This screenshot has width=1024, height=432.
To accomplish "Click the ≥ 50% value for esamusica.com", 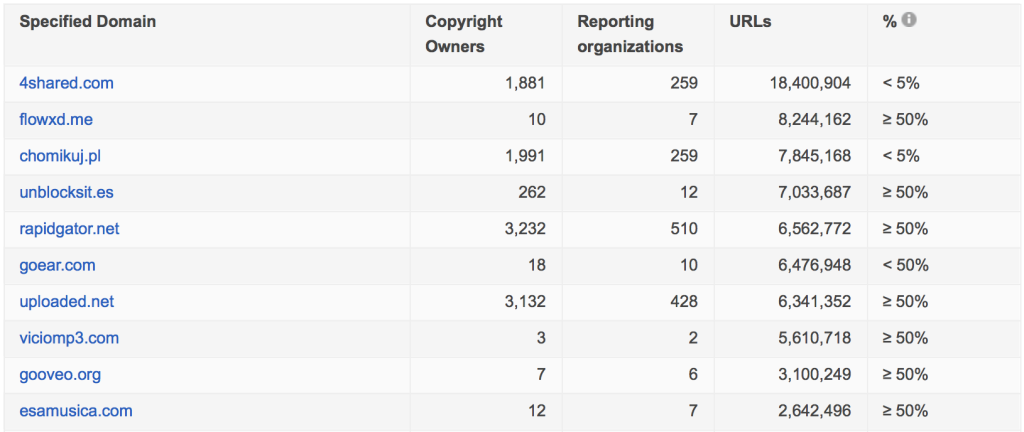I will pyautogui.click(x=906, y=411).
